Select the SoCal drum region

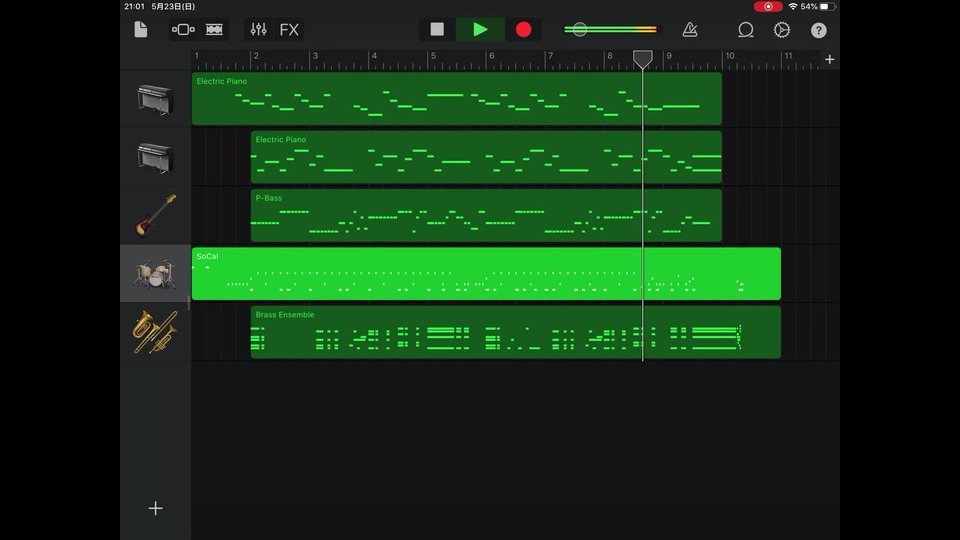pyautogui.click(x=486, y=274)
